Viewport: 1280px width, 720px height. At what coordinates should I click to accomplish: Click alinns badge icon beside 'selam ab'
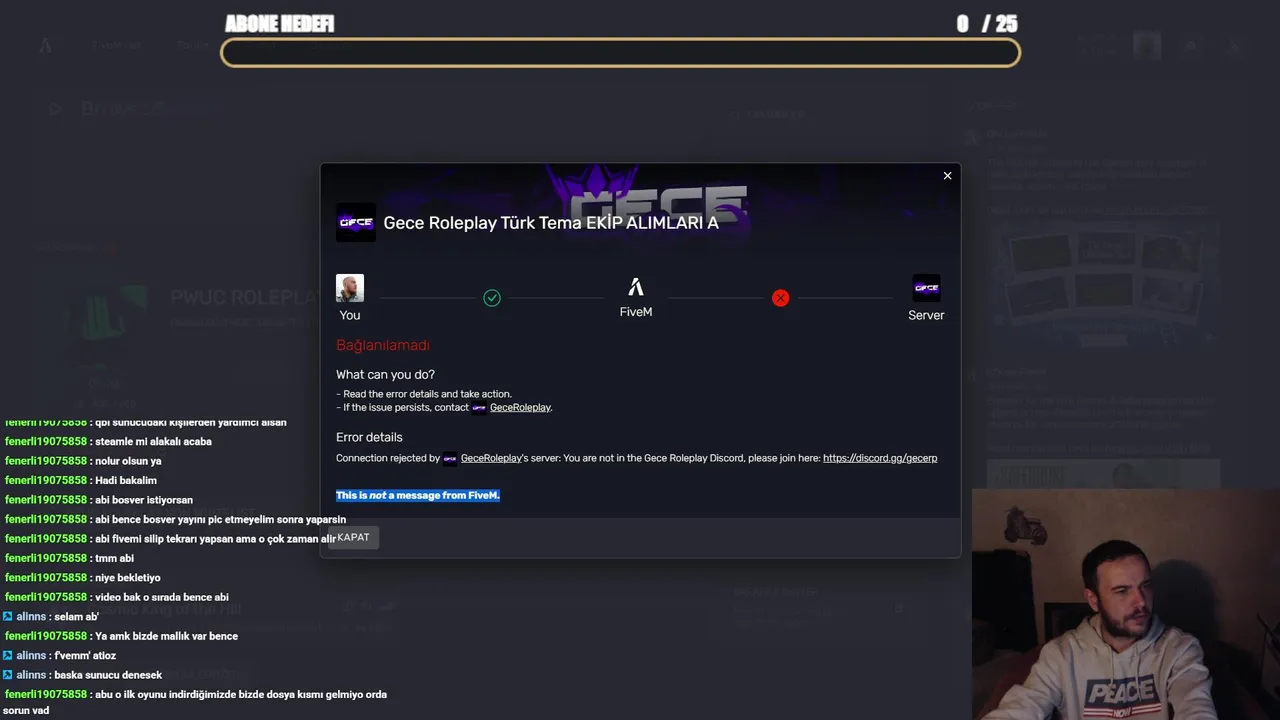[8, 617]
